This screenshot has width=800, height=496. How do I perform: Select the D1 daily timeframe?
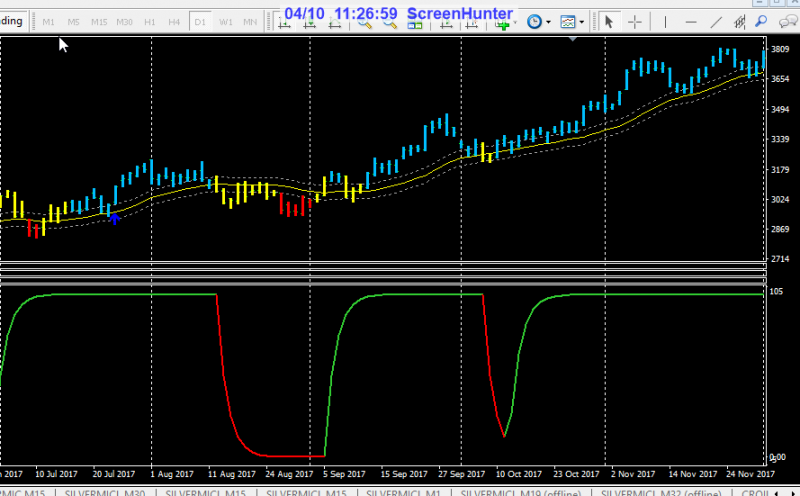coord(199,22)
